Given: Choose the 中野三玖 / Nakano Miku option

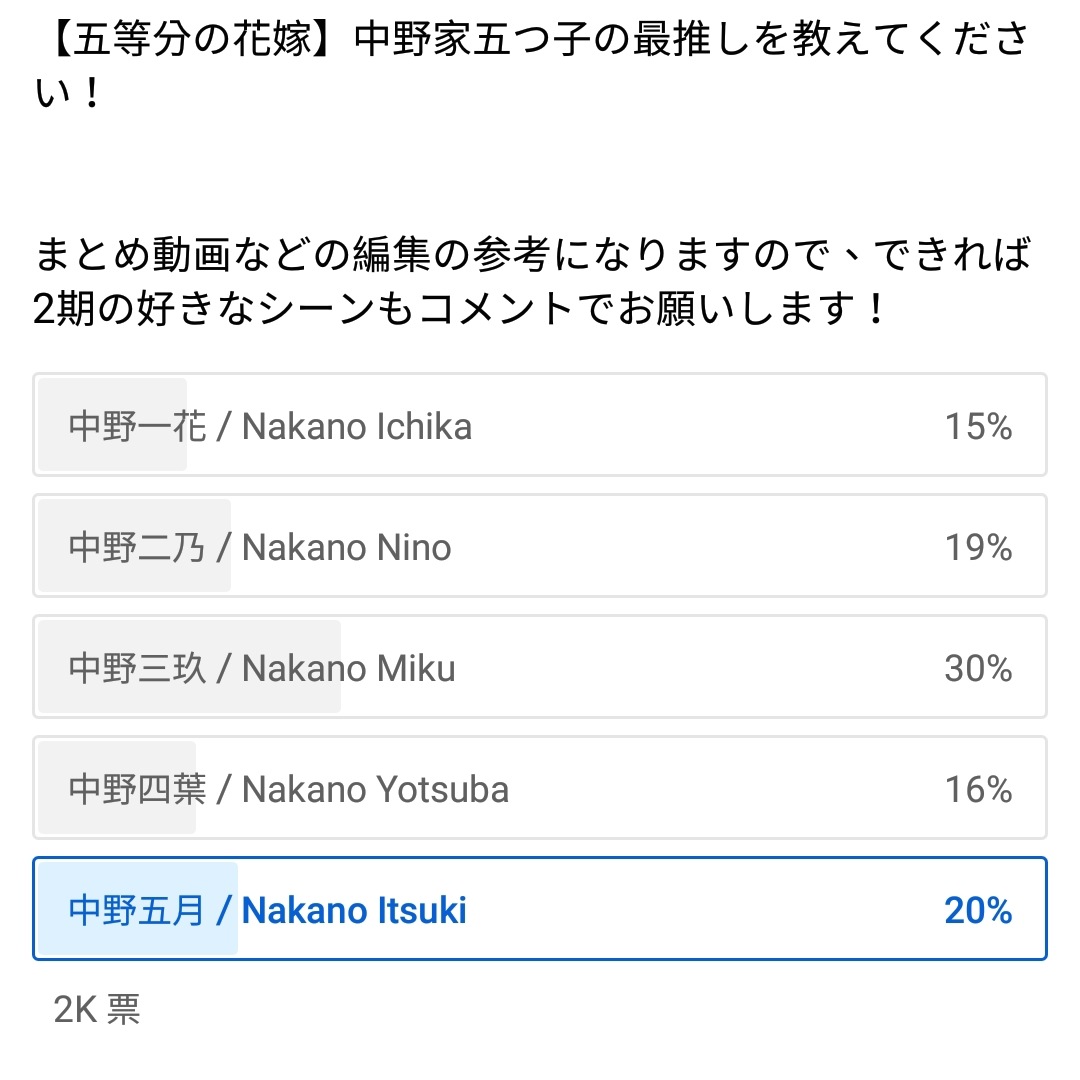Looking at the screenshot, I should point(539,667).
